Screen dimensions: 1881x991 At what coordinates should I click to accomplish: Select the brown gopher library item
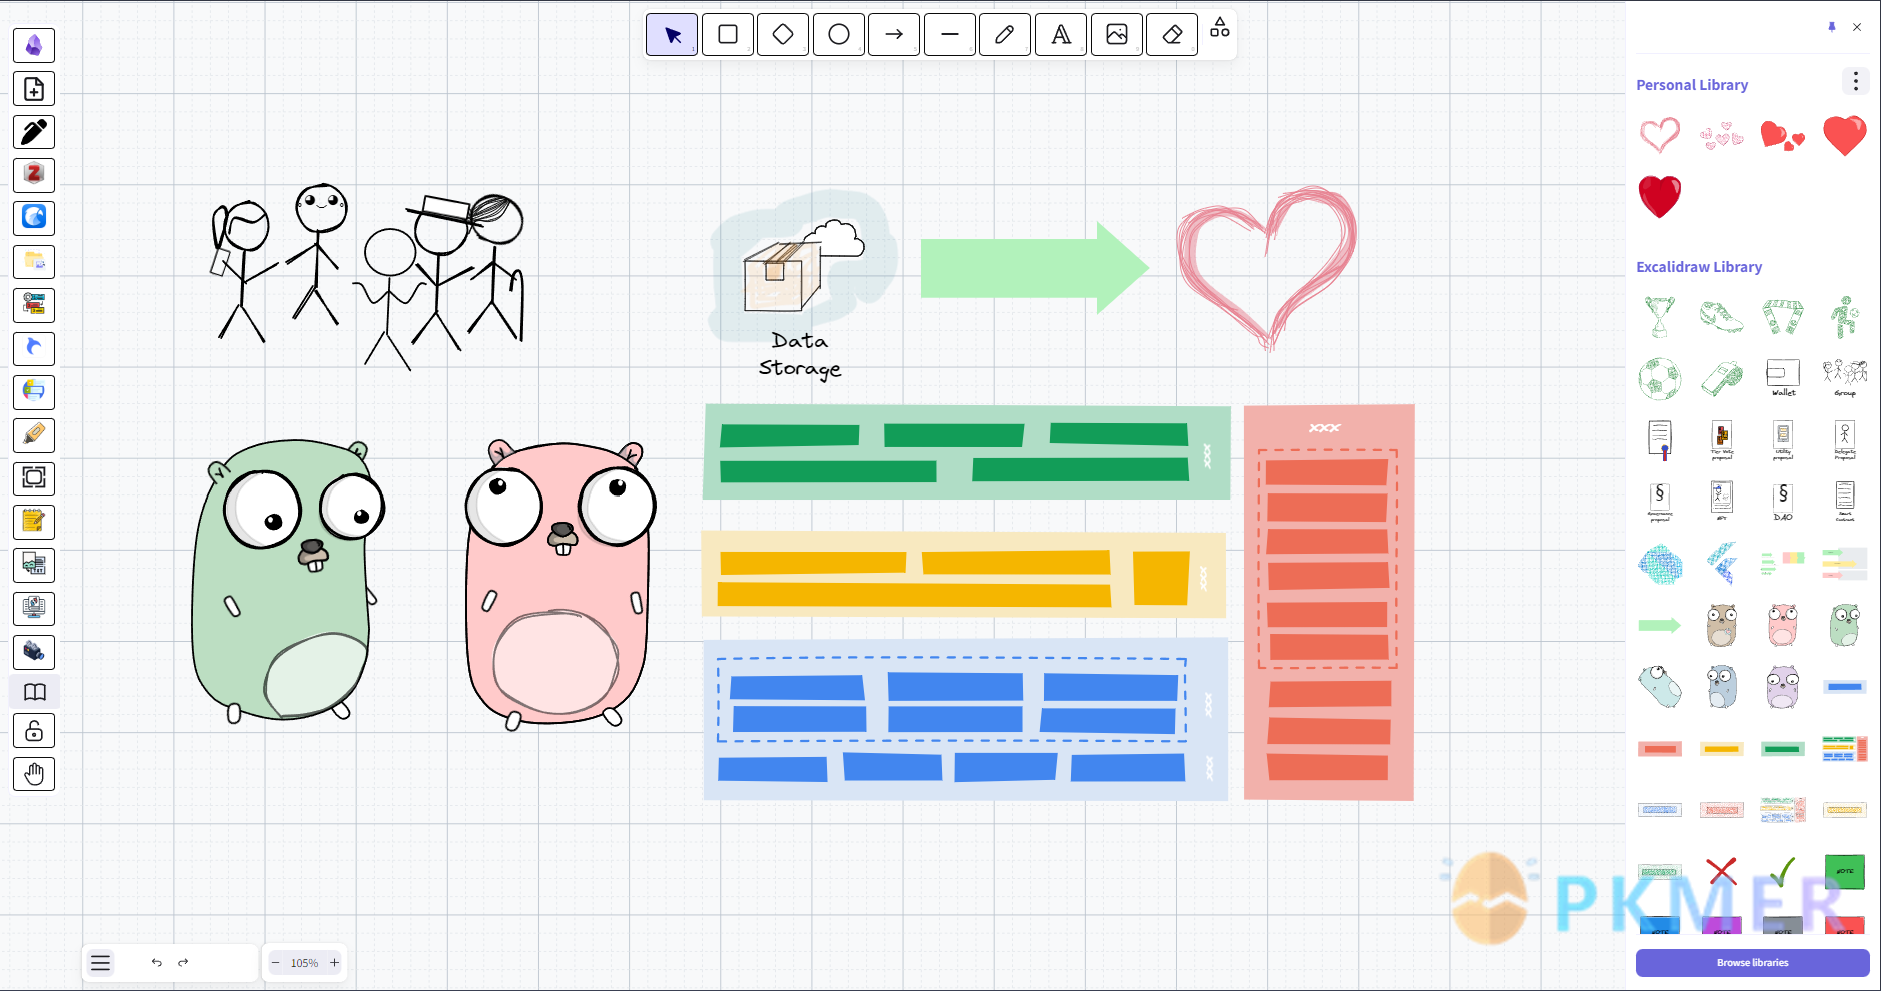coord(1721,626)
